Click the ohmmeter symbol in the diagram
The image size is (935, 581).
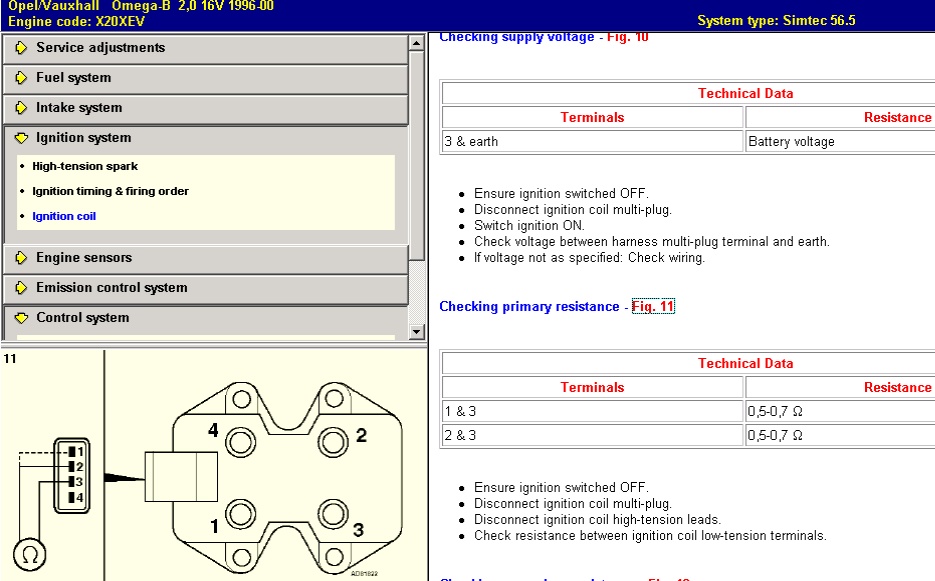29,555
